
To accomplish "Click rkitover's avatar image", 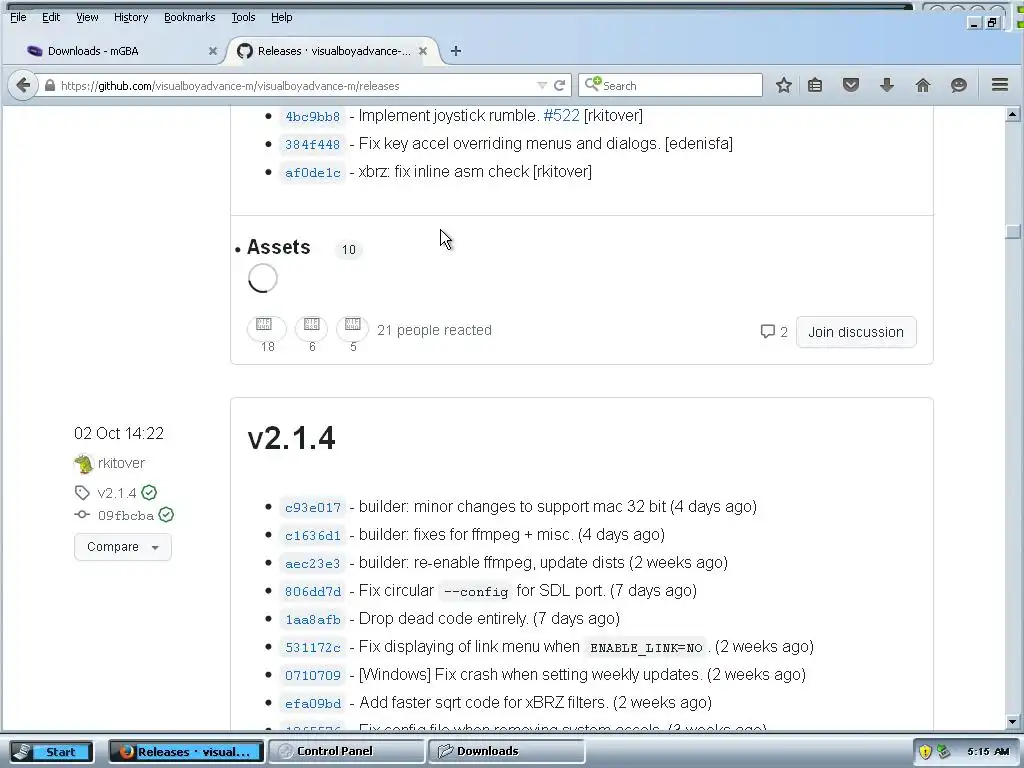I will pyautogui.click(x=84, y=464).
